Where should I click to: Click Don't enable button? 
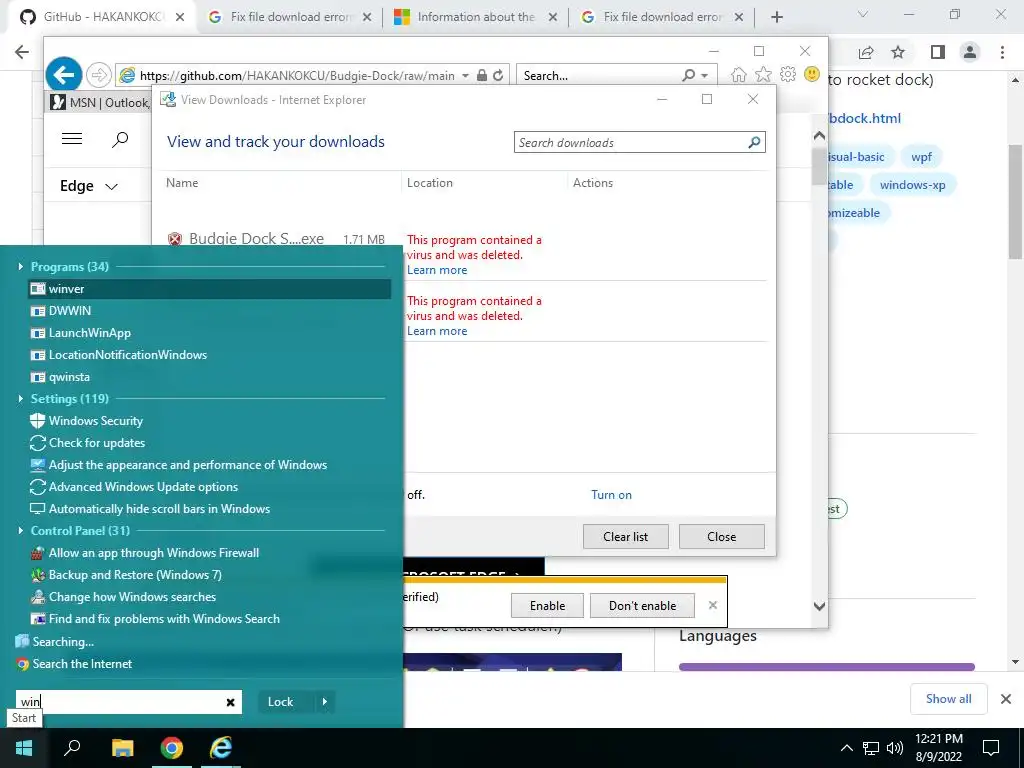coord(643,605)
